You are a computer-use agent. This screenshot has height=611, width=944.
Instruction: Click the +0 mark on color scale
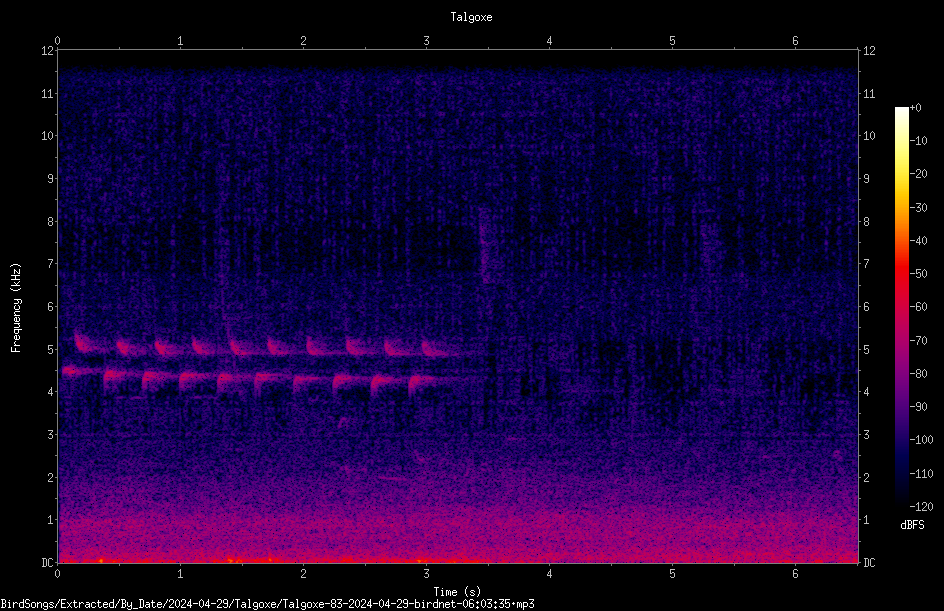click(x=915, y=108)
